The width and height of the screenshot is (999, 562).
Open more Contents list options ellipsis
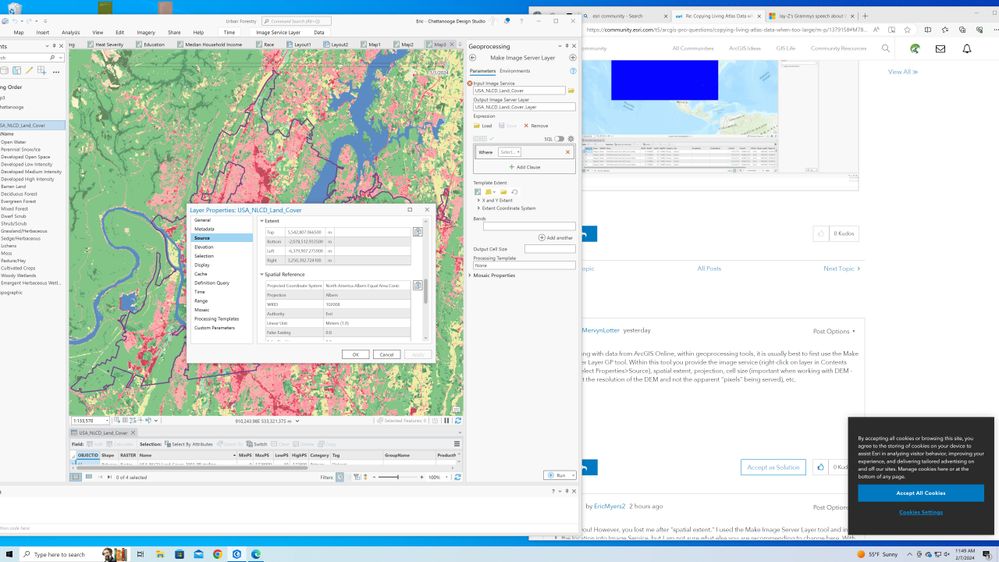tap(56, 71)
